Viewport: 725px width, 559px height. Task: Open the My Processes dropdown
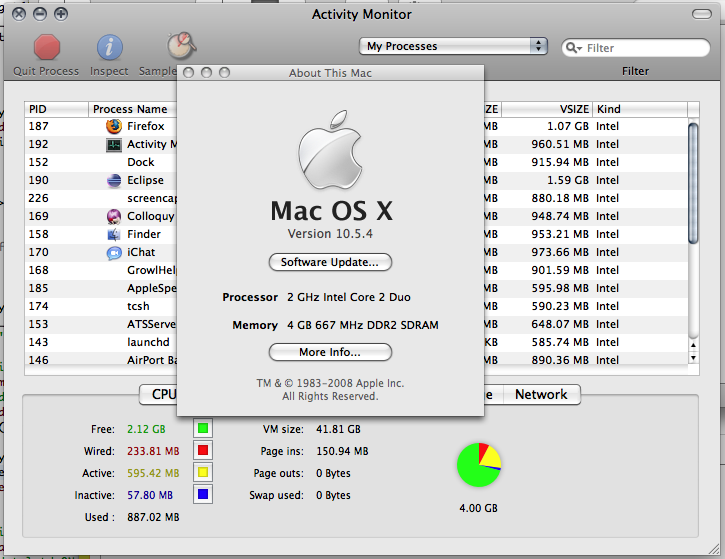(453, 46)
